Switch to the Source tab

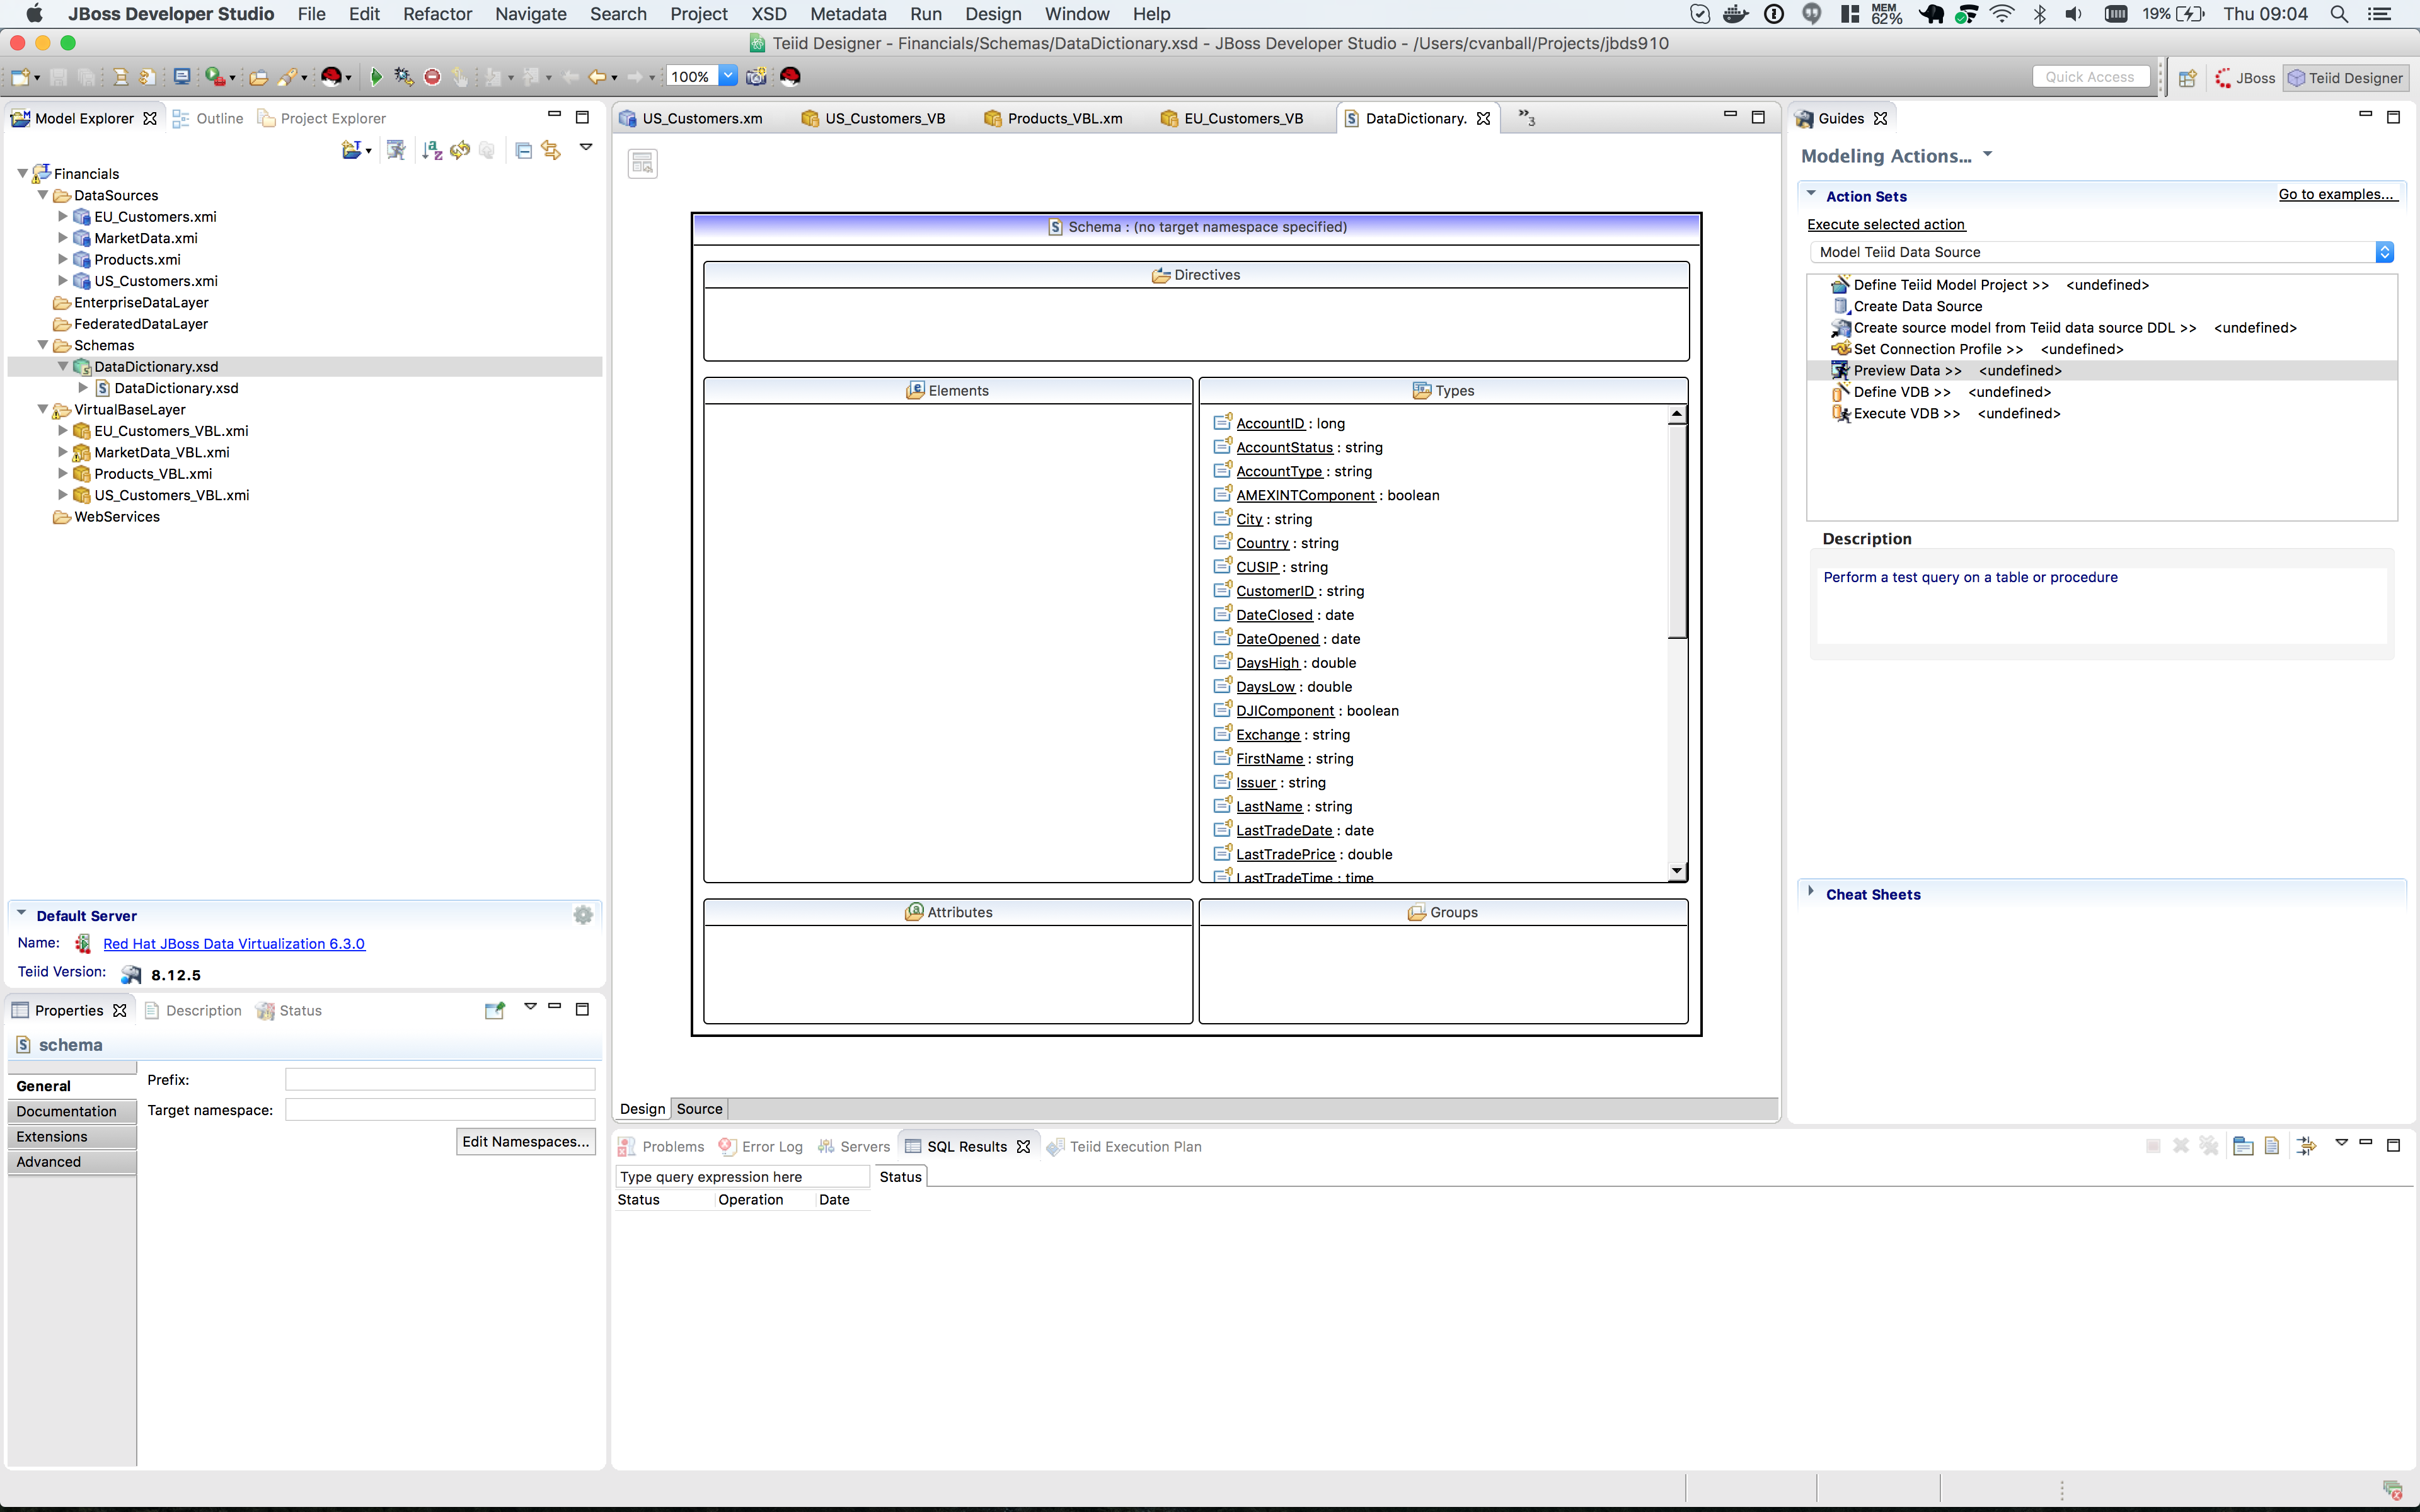pyautogui.click(x=698, y=1108)
